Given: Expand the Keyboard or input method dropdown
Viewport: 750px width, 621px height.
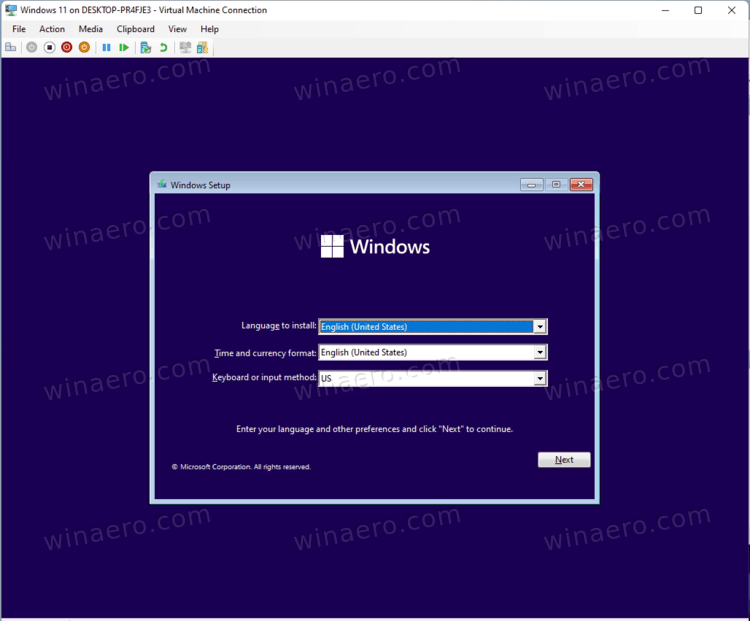Looking at the screenshot, I should point(540,378).
